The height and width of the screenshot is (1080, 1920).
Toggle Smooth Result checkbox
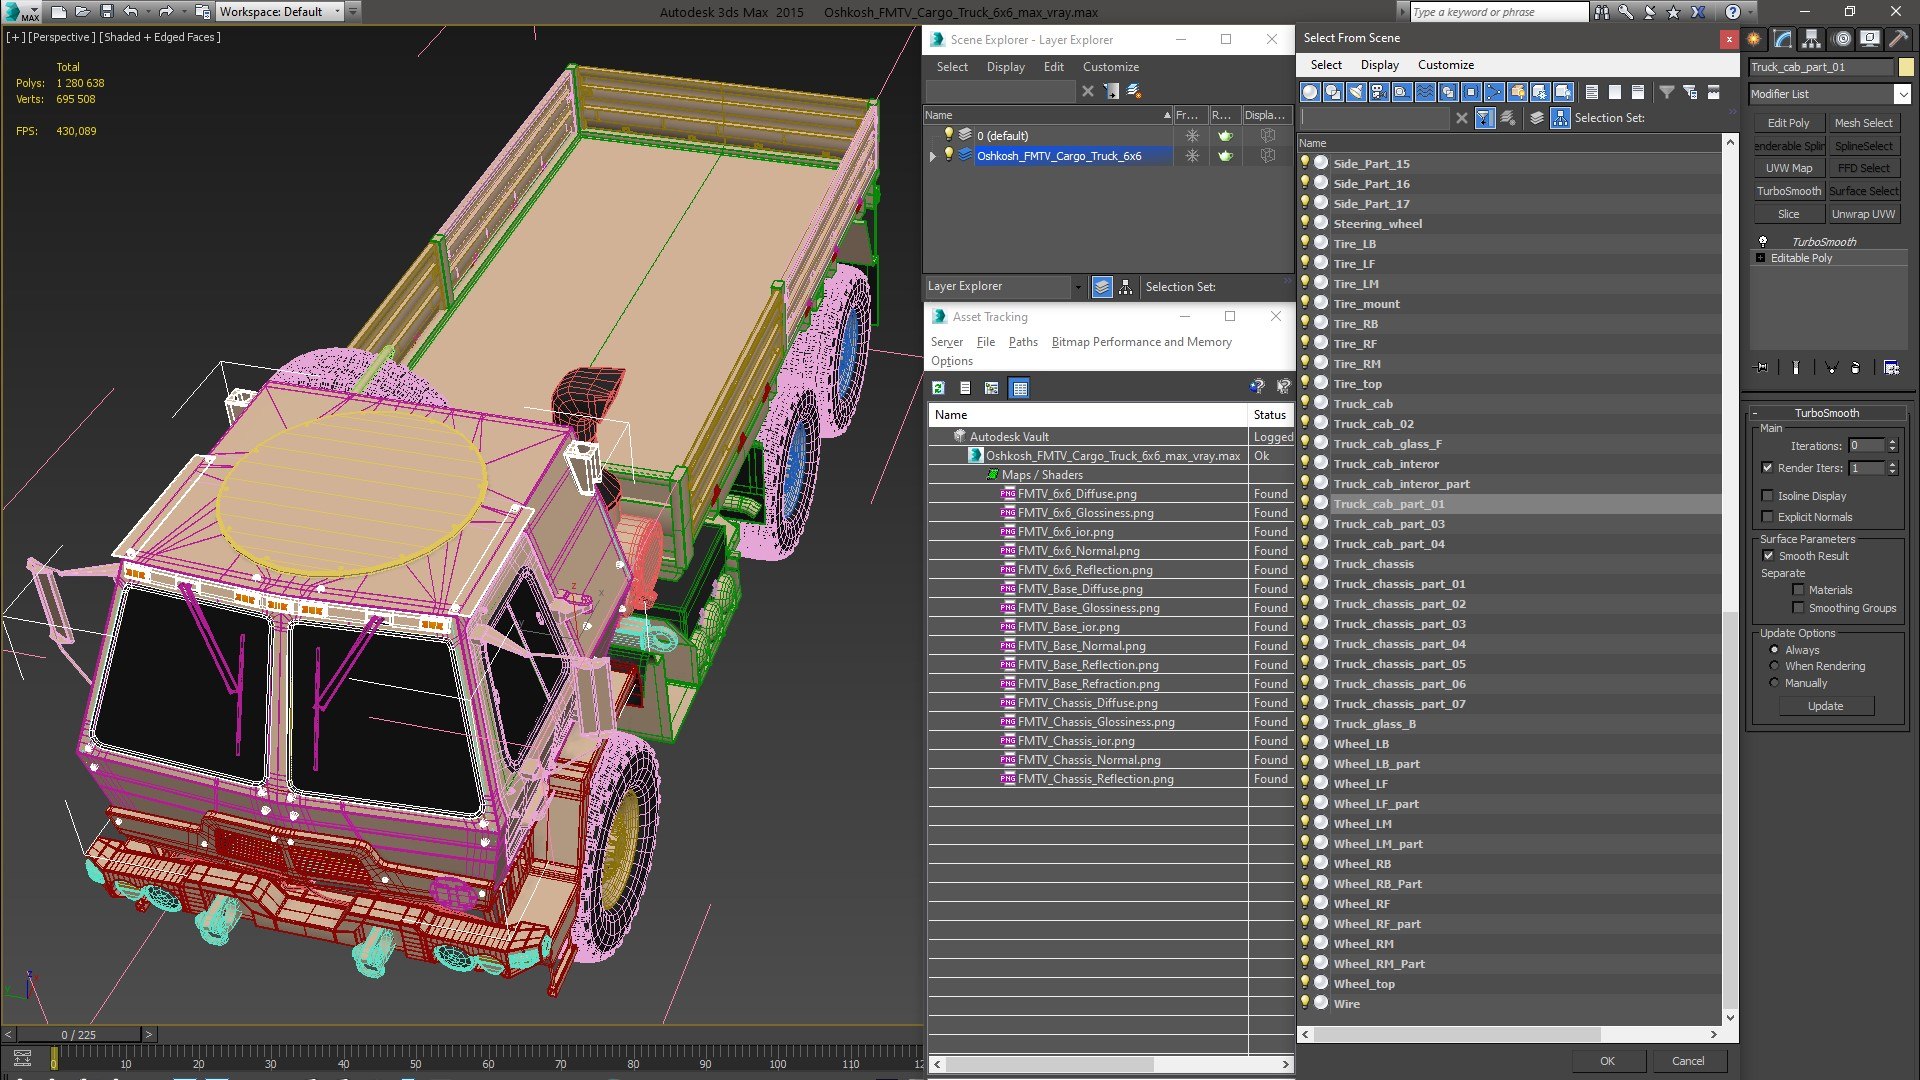(1768, 556)
